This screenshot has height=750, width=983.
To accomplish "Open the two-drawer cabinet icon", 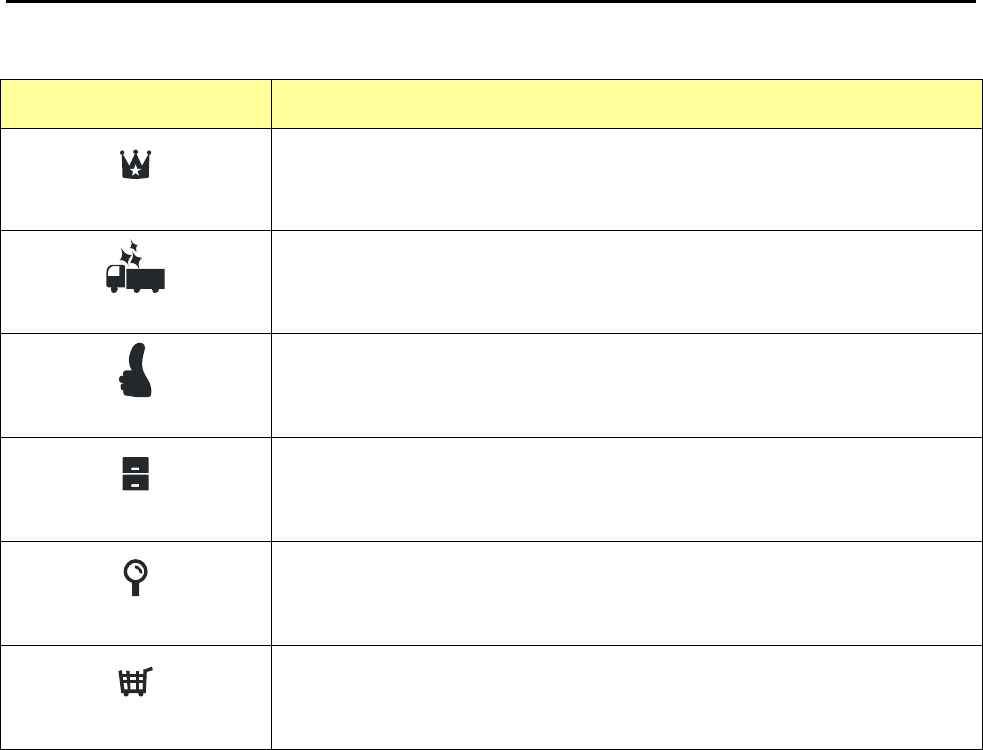I will (135, 473).
